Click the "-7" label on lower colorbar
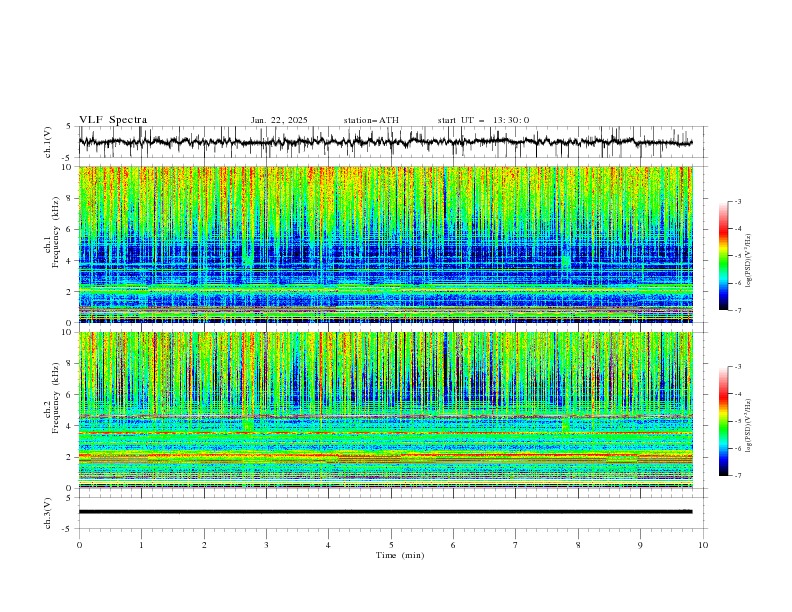 (x=737, y=476)
